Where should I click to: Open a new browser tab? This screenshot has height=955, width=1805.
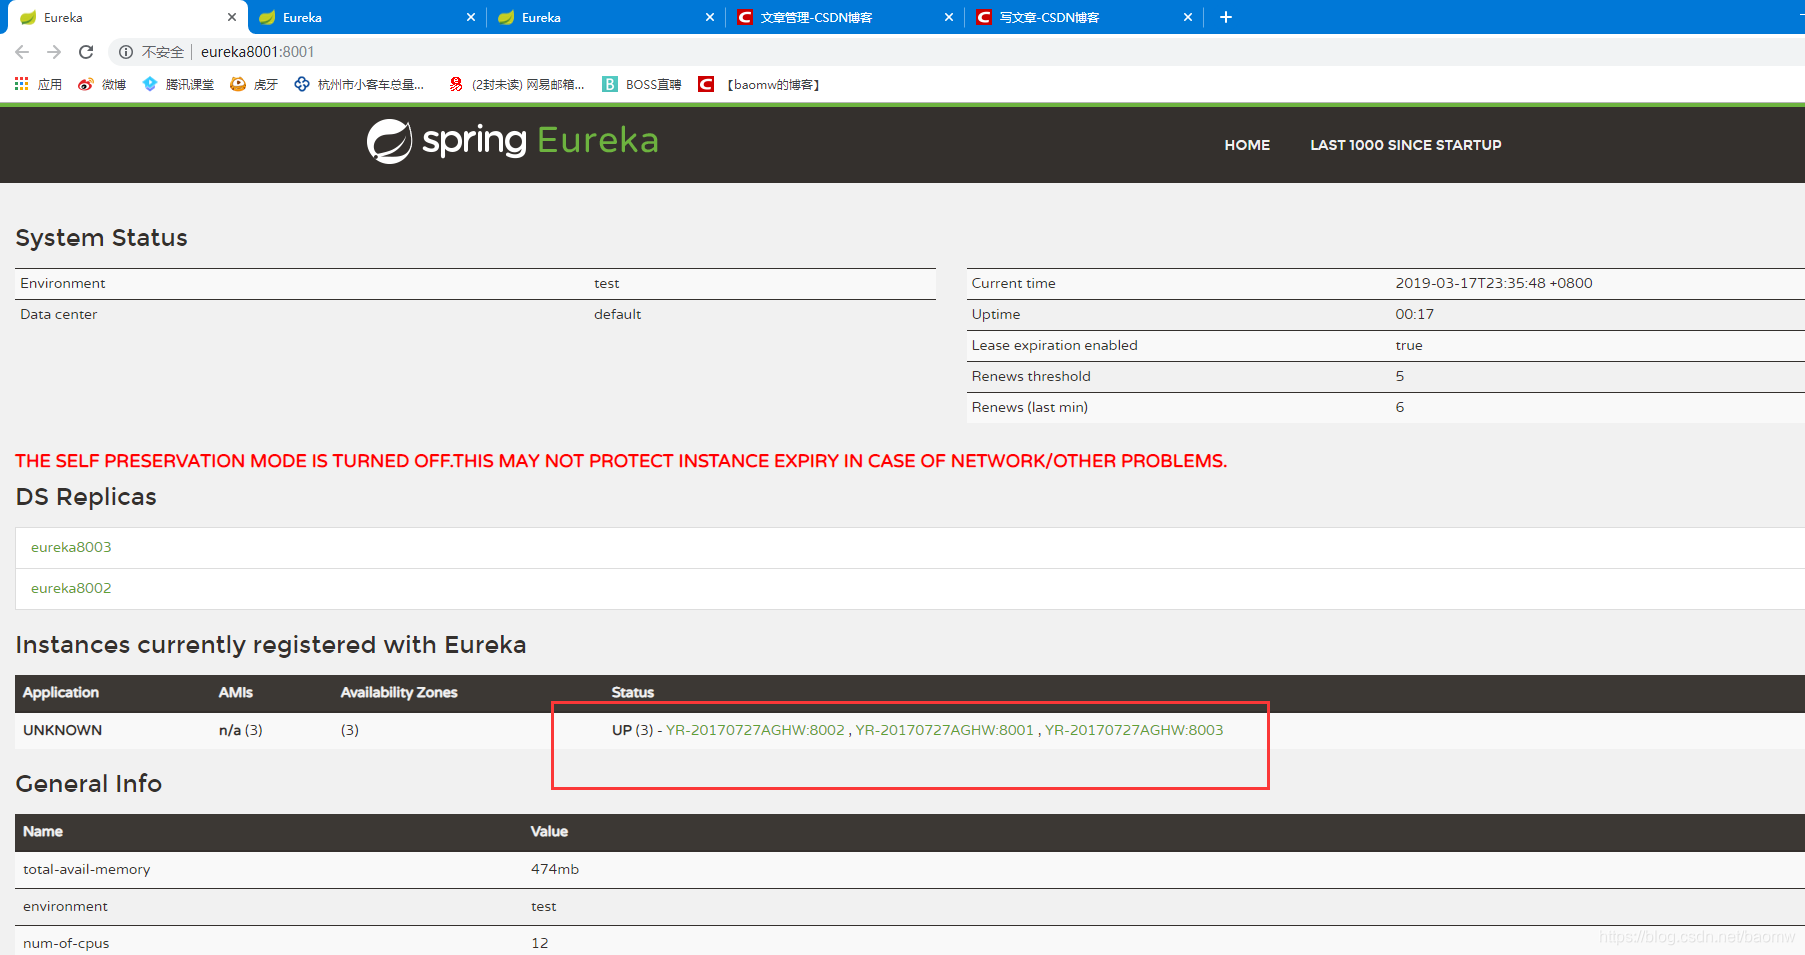(1226, 17)
